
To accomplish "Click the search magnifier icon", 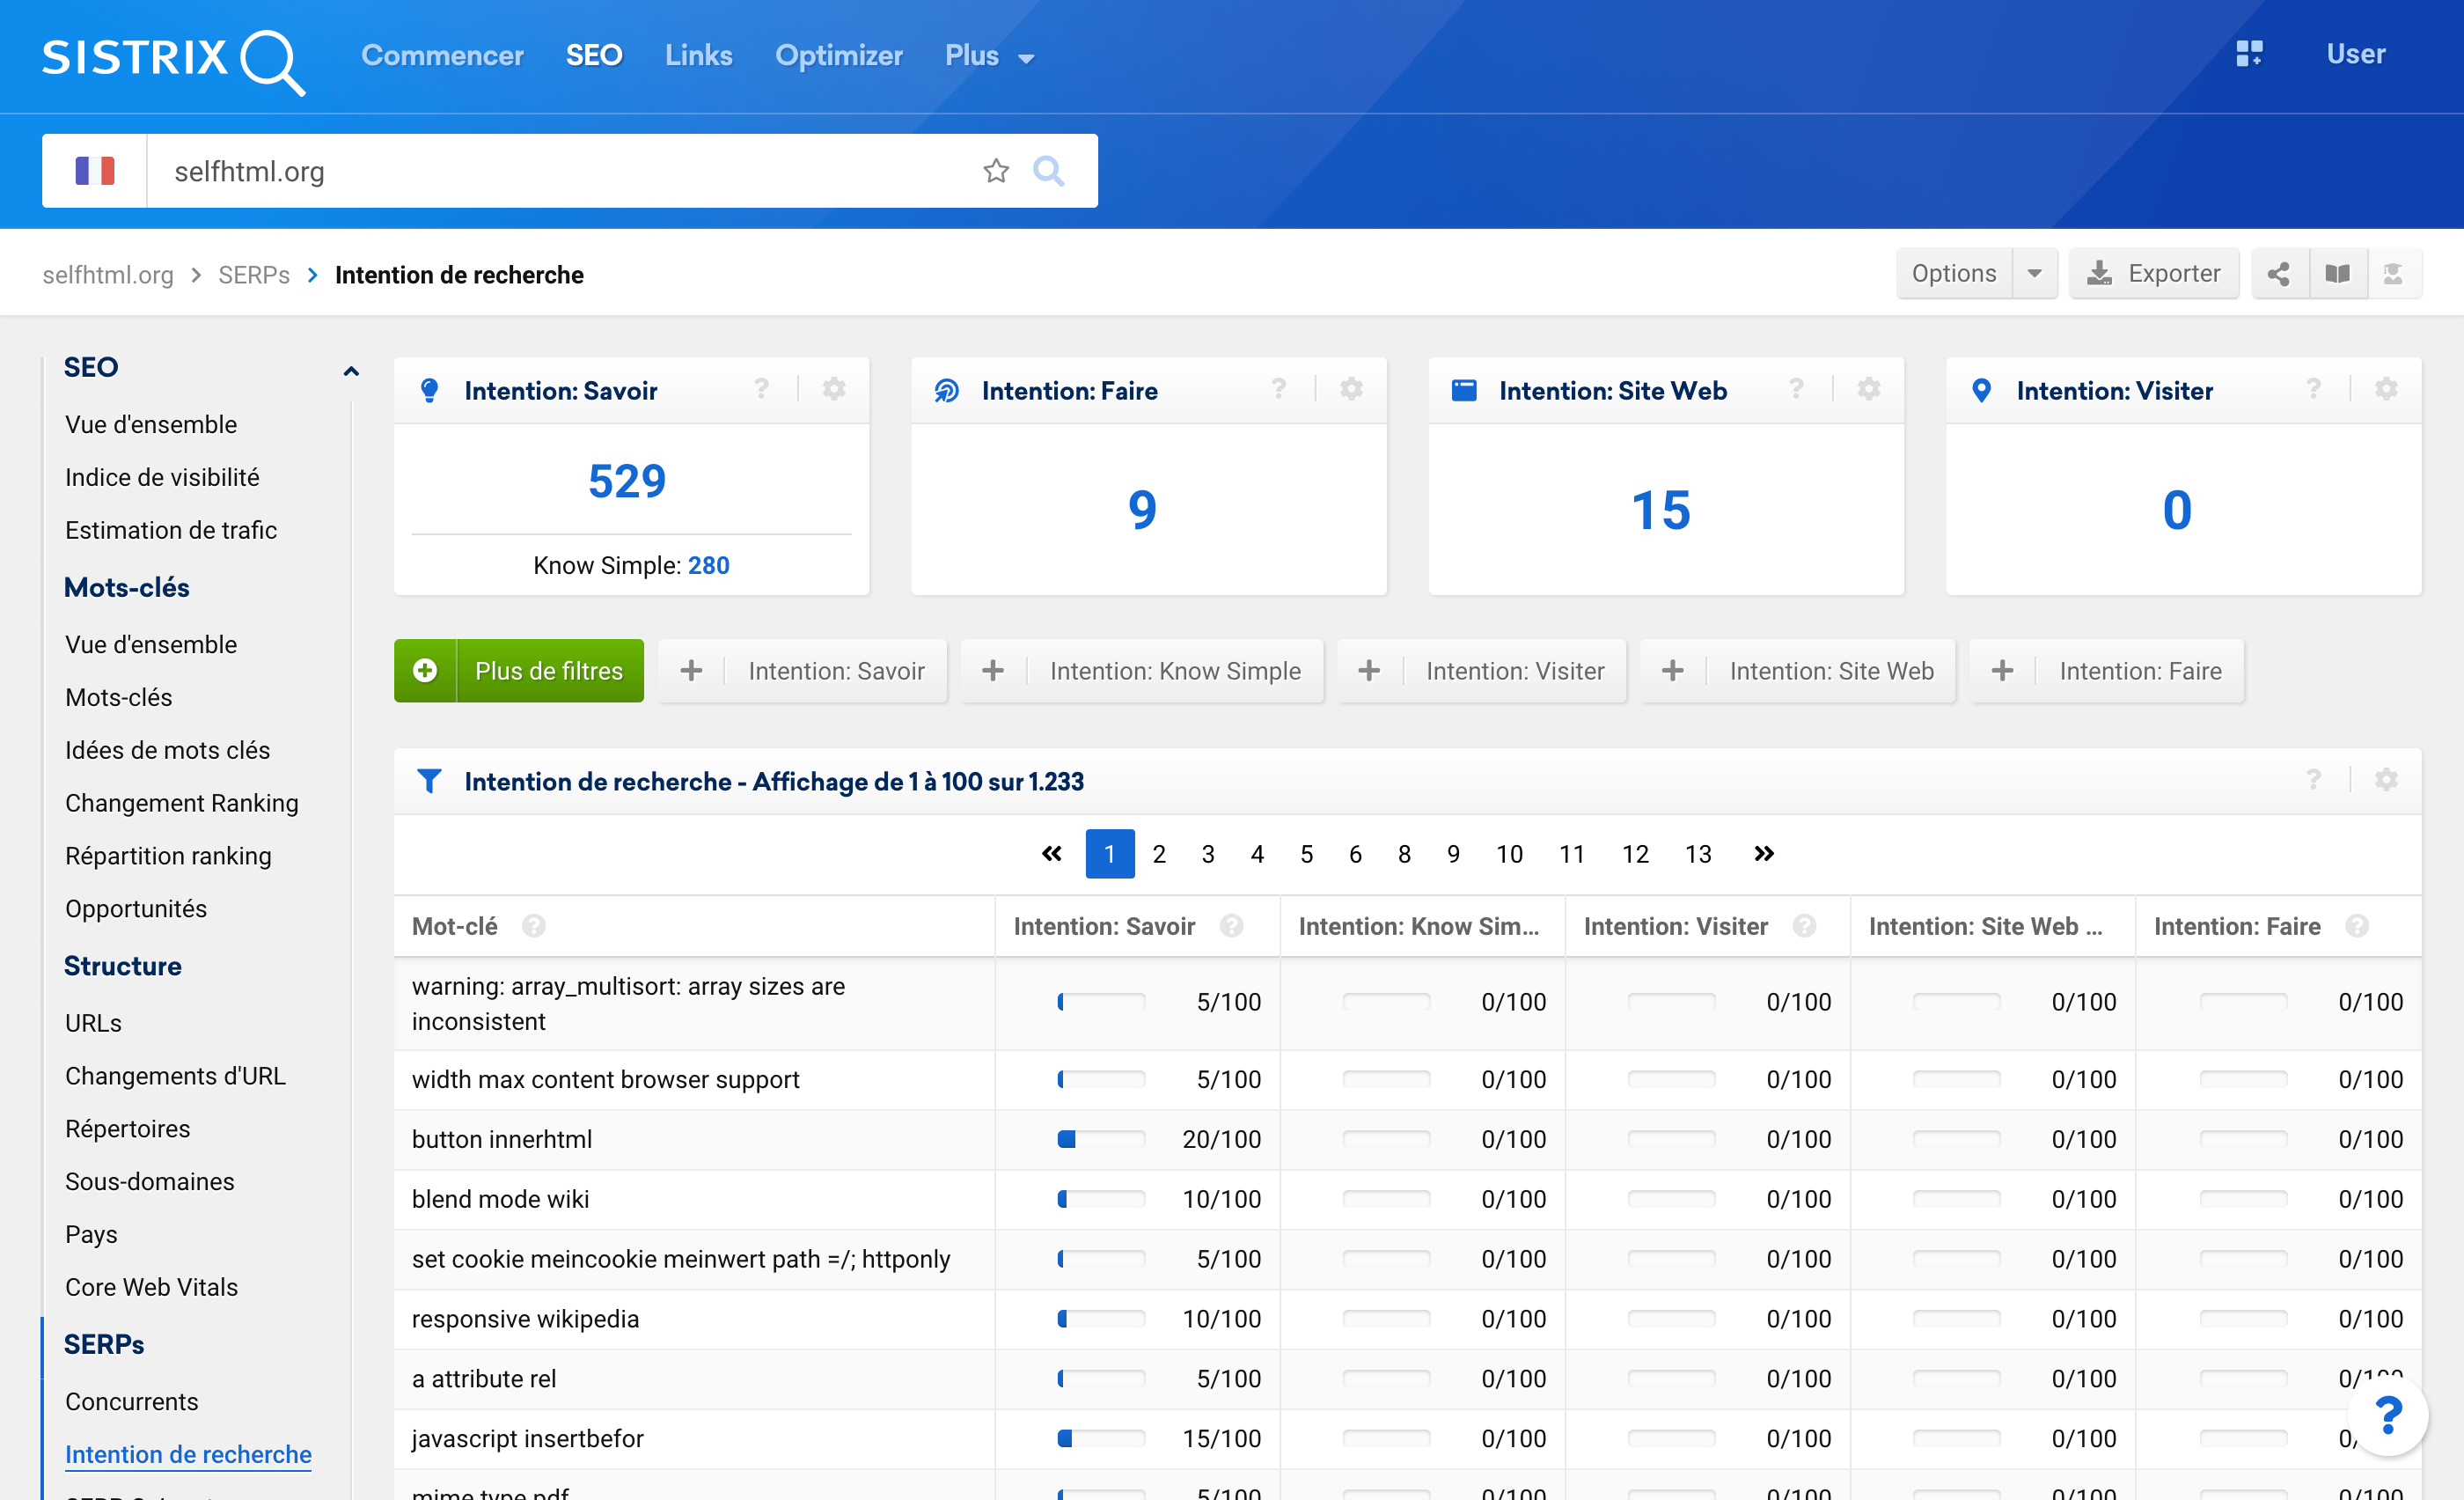I will tap(1048, 171).
